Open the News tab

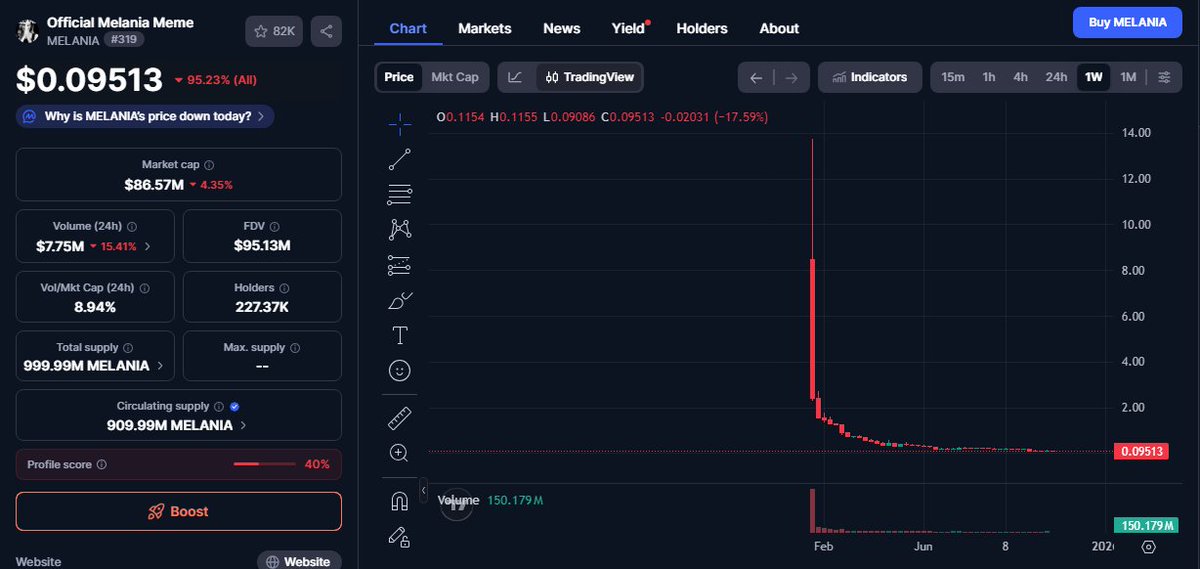(x=562, y=28)
